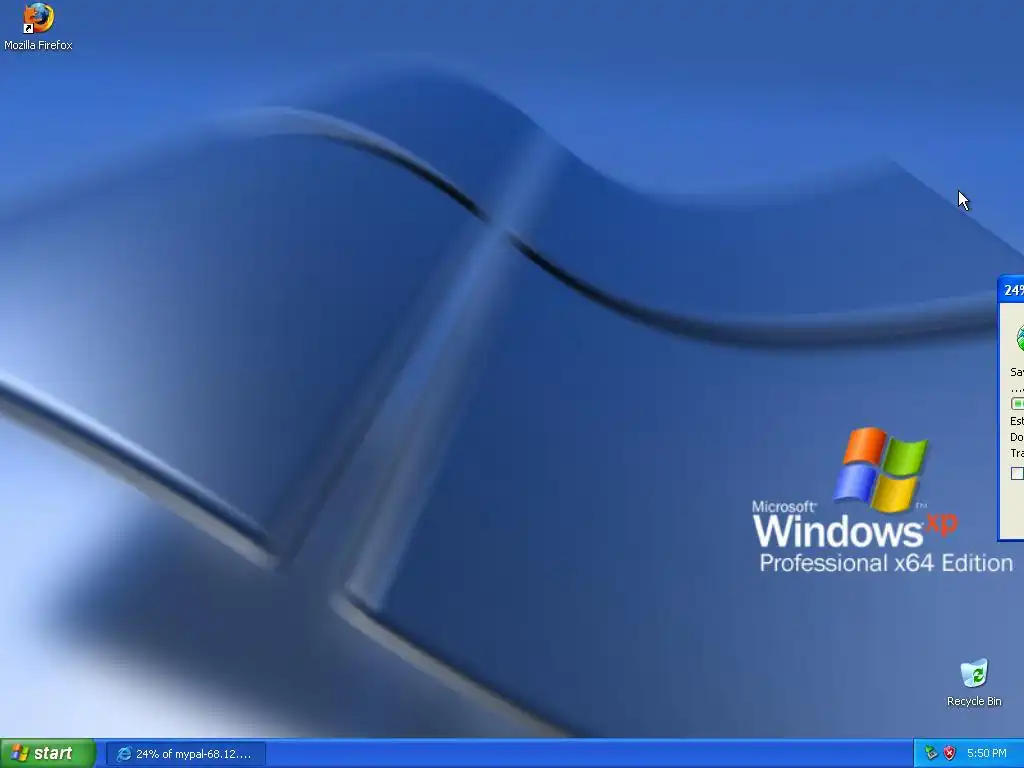Click the network connection tray icon
The height and width of the screenshot is (768, 1024).
tap(931, 753)
